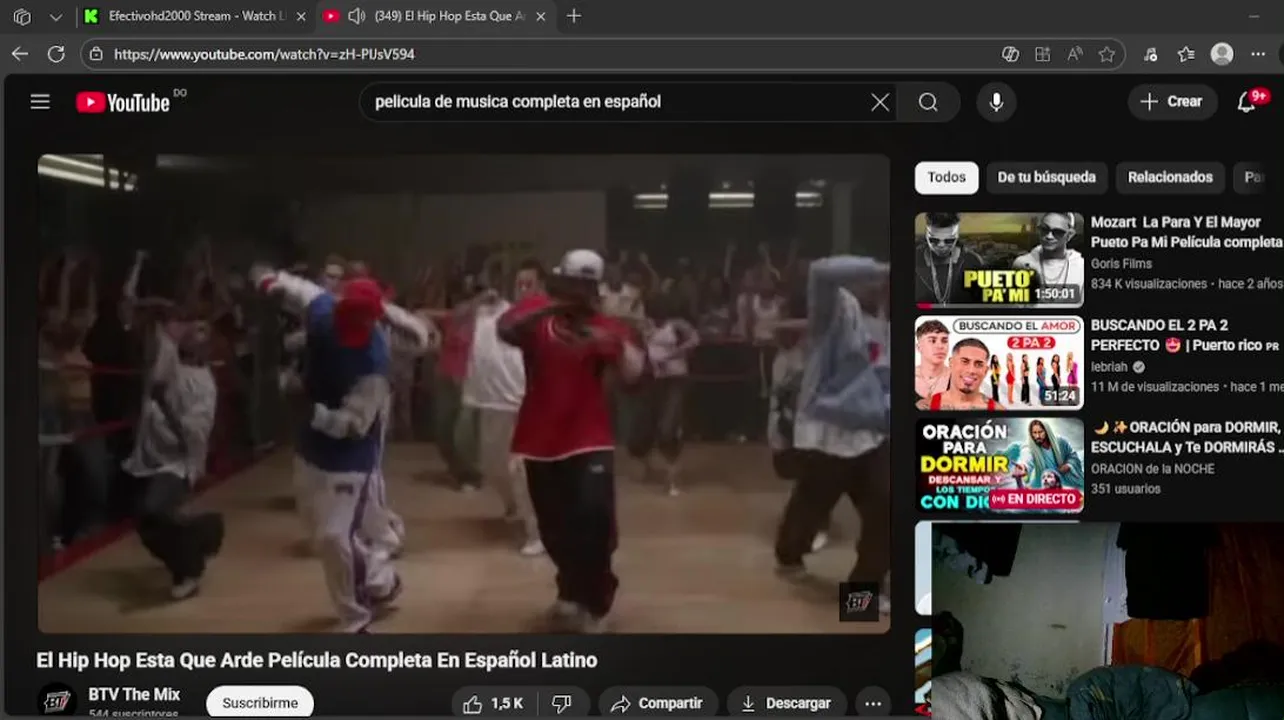Click the video player to pause
The height and width of the screenshot is (720, 1284).
pos(463,393)
